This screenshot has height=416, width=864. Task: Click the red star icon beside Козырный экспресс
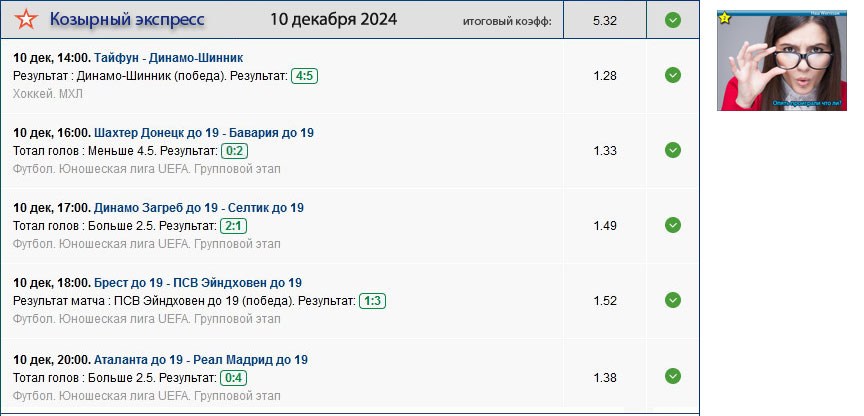coord(27,19)
